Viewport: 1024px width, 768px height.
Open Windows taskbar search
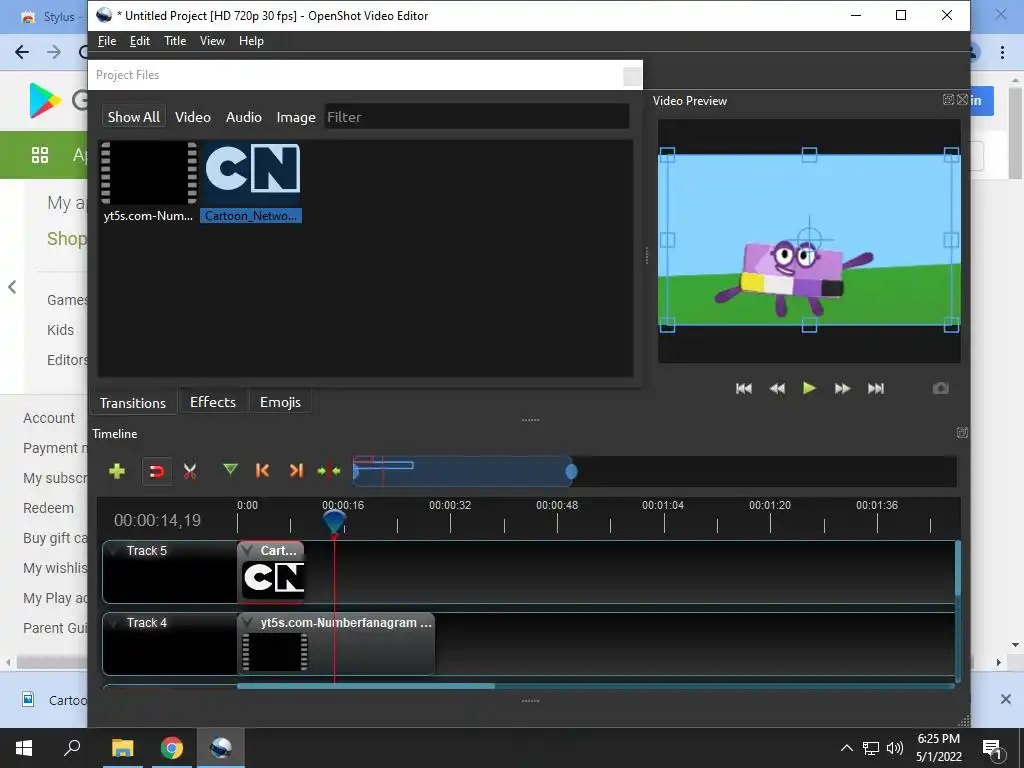pos(72,748)
